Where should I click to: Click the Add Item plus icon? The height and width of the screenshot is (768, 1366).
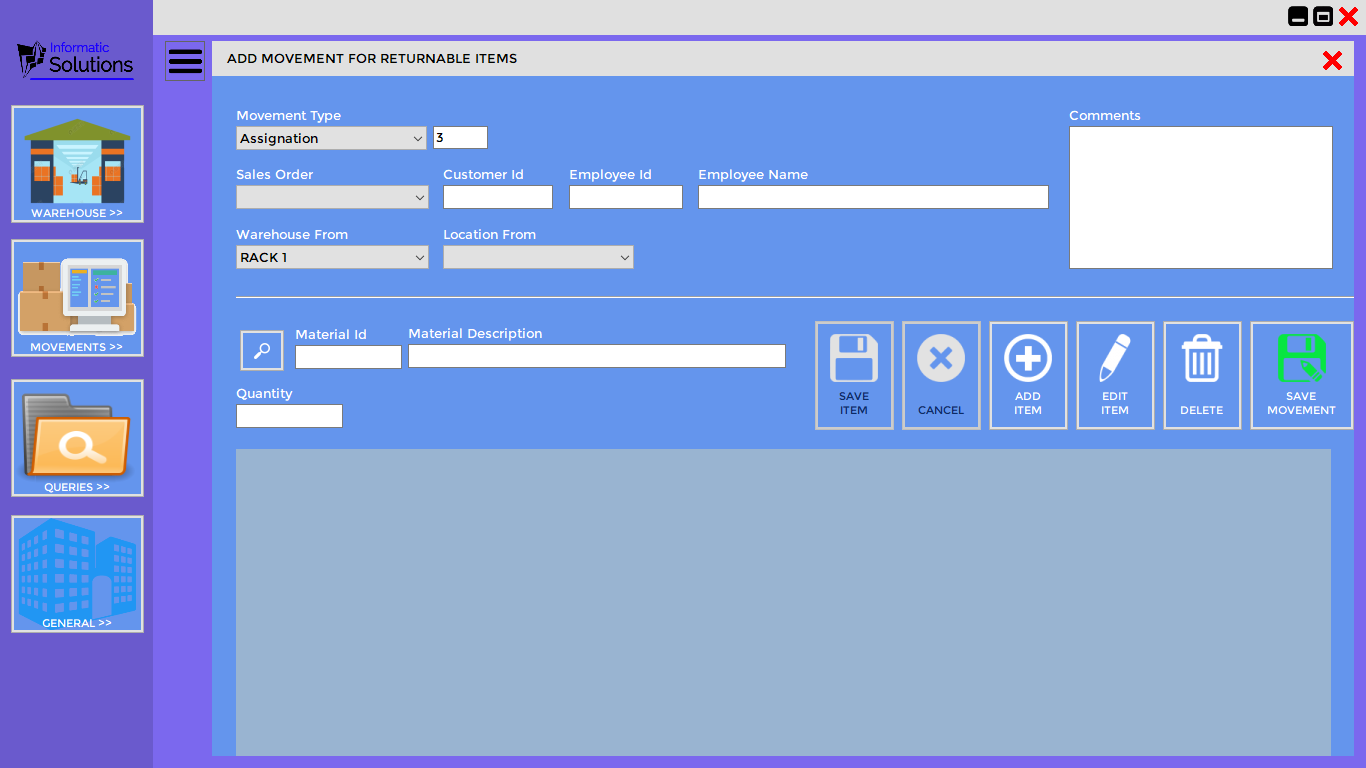[x=1028, y=360]
